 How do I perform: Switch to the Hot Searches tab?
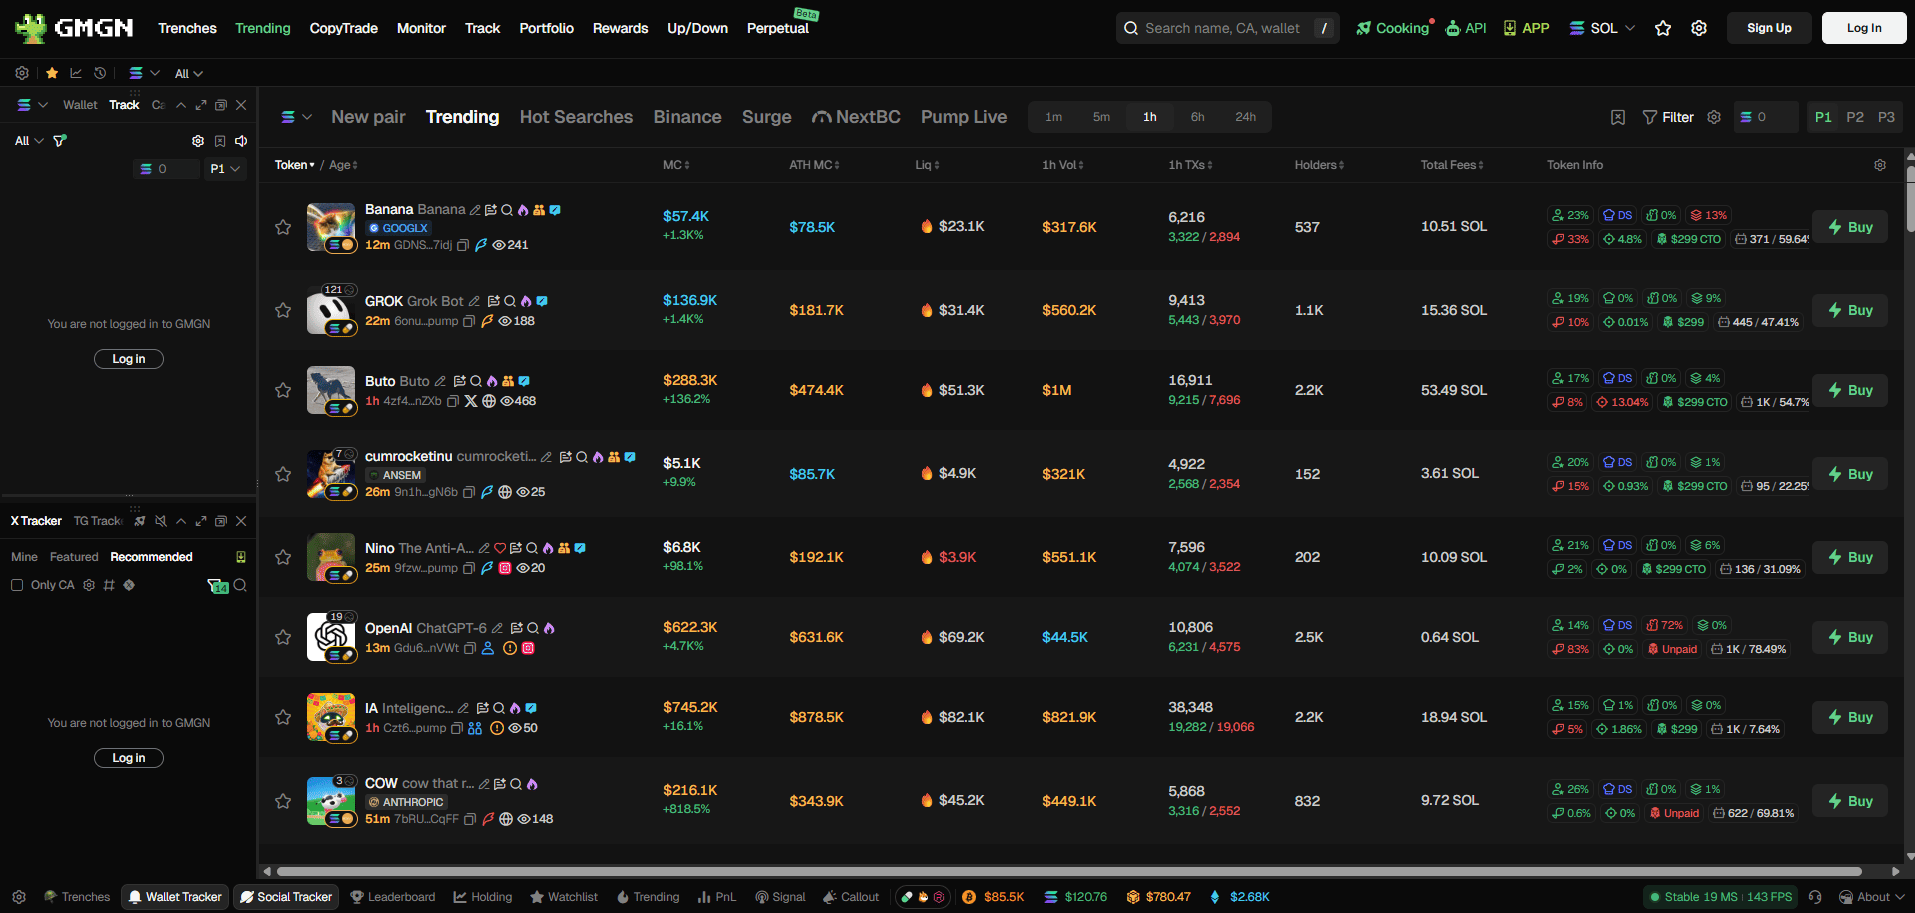click(576, 117)
